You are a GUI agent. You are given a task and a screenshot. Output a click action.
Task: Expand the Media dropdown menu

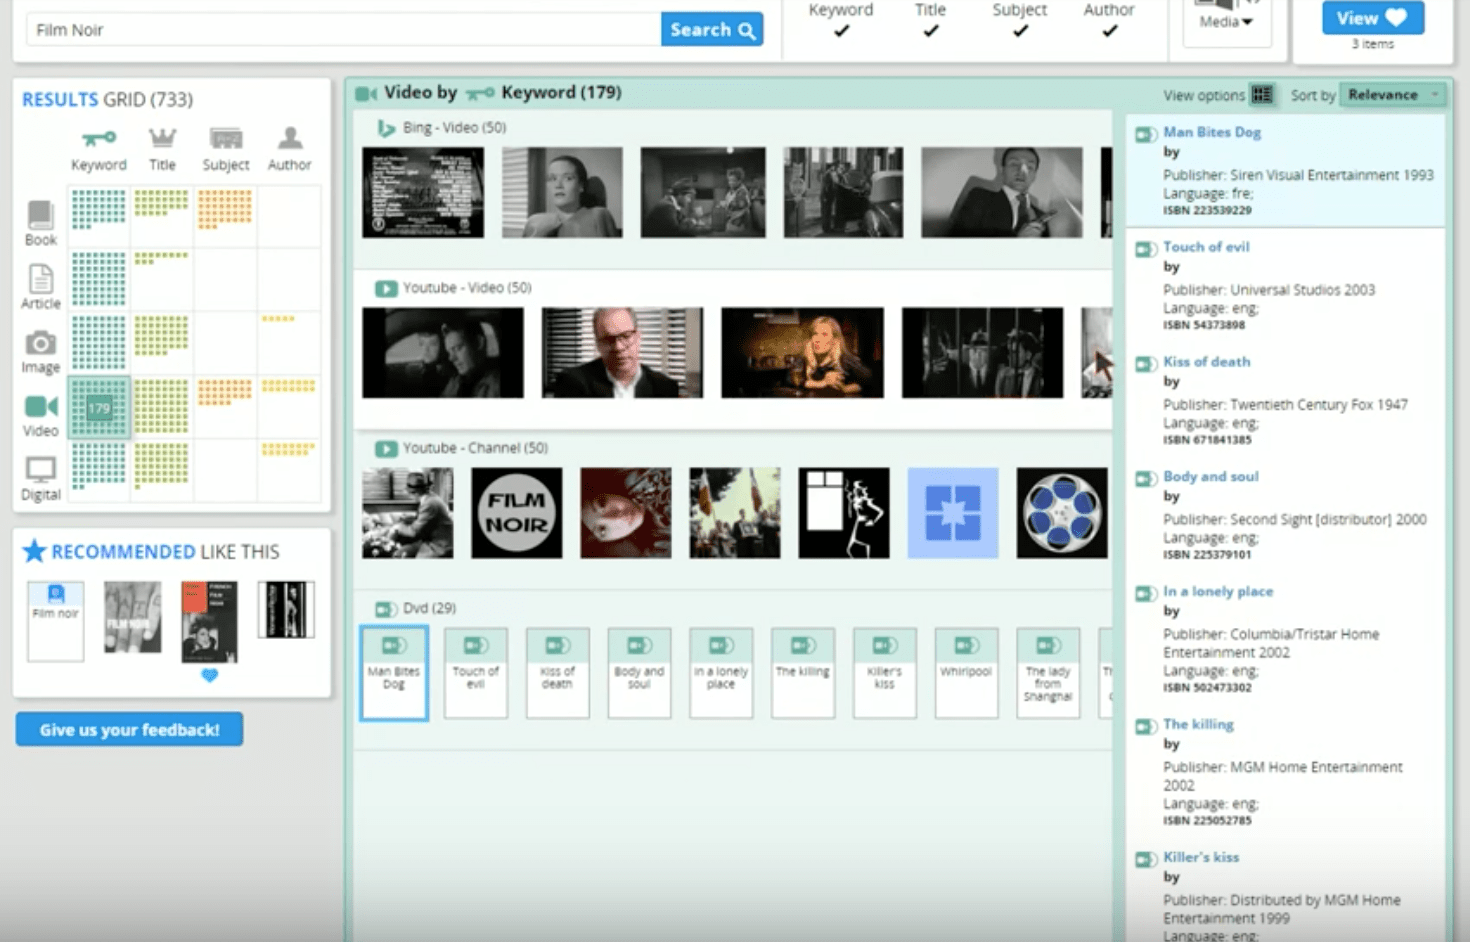(x=1225, y=21)
